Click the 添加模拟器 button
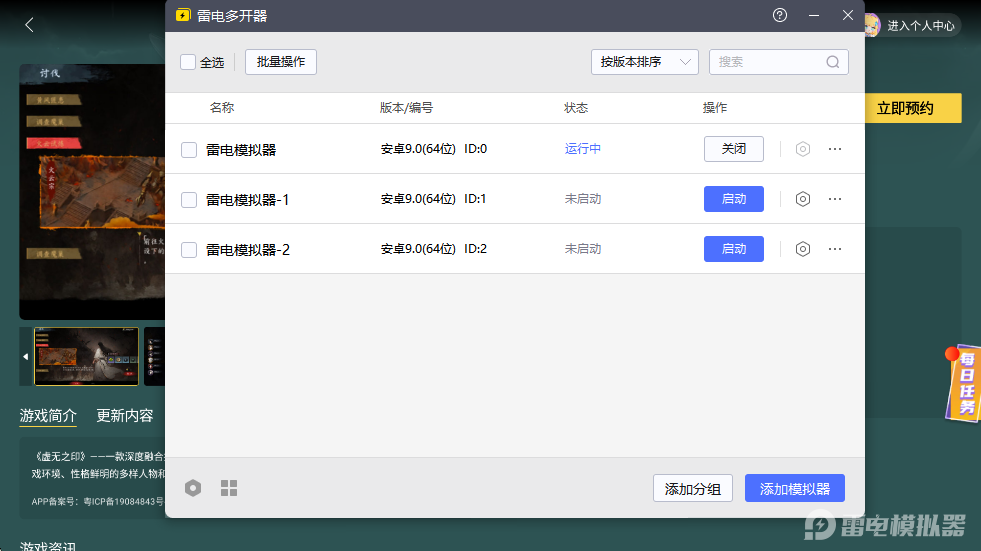 point(795,488)
